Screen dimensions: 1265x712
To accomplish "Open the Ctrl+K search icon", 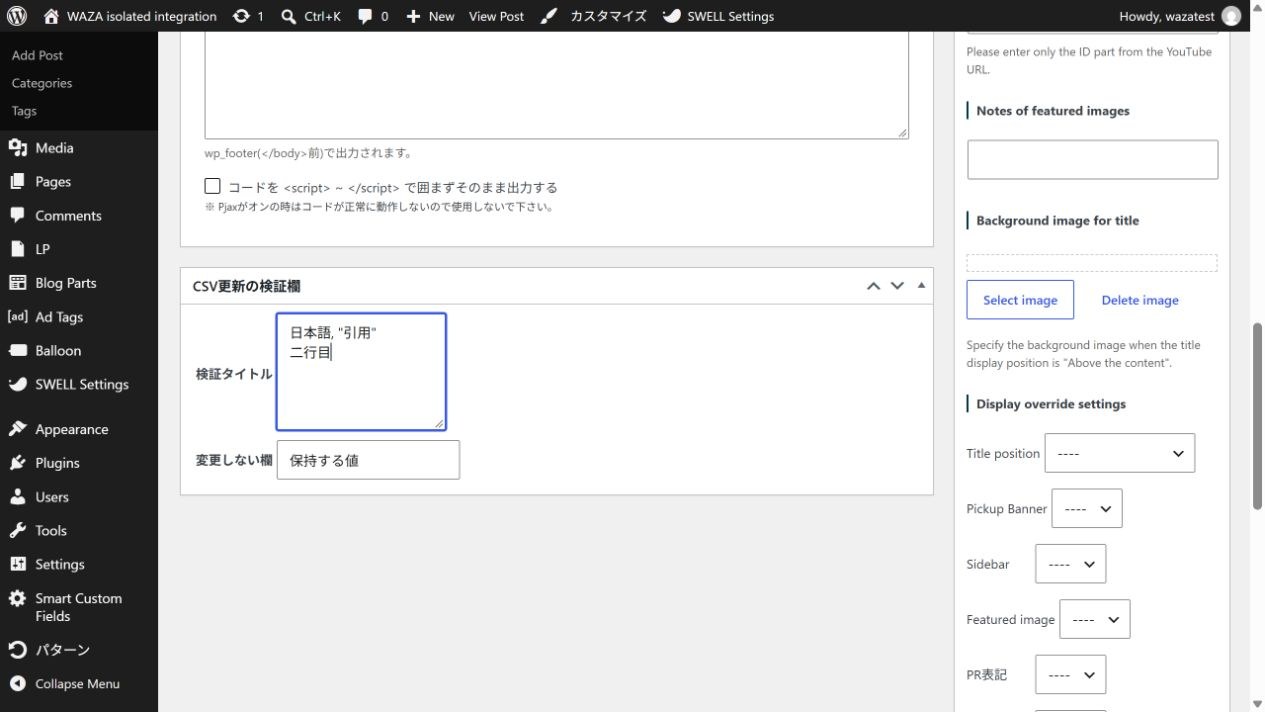I will pos(289,16).
